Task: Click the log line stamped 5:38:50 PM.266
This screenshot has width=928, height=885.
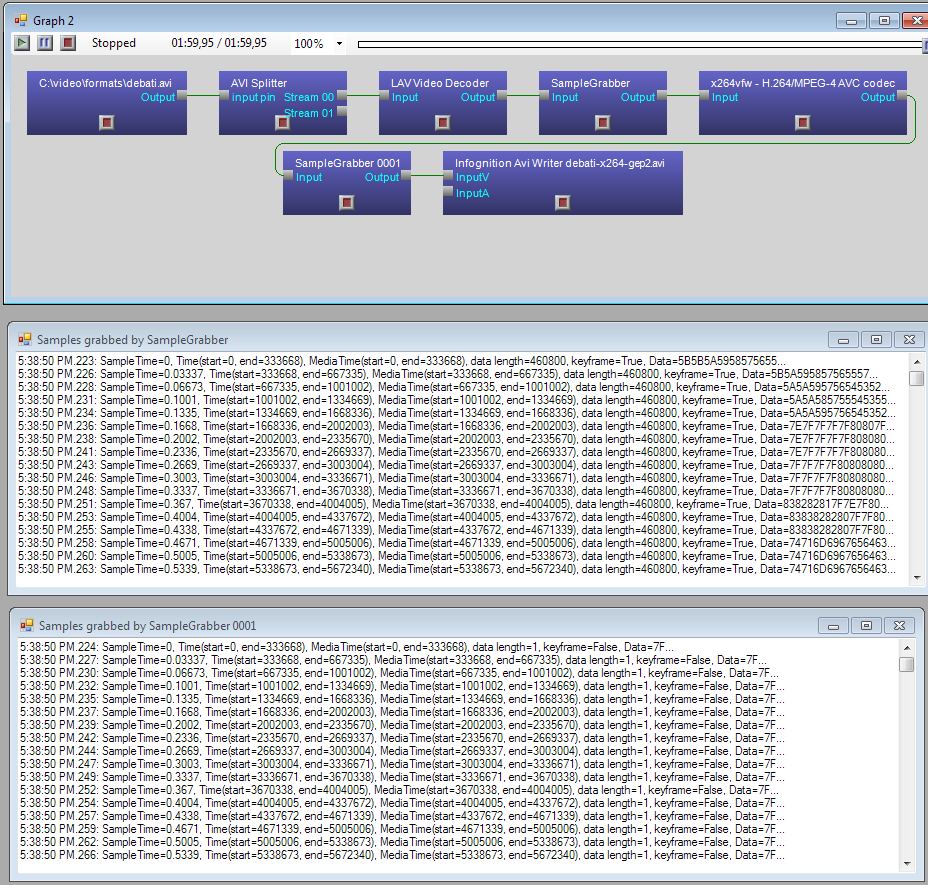Action: click(x=402, y=855)
